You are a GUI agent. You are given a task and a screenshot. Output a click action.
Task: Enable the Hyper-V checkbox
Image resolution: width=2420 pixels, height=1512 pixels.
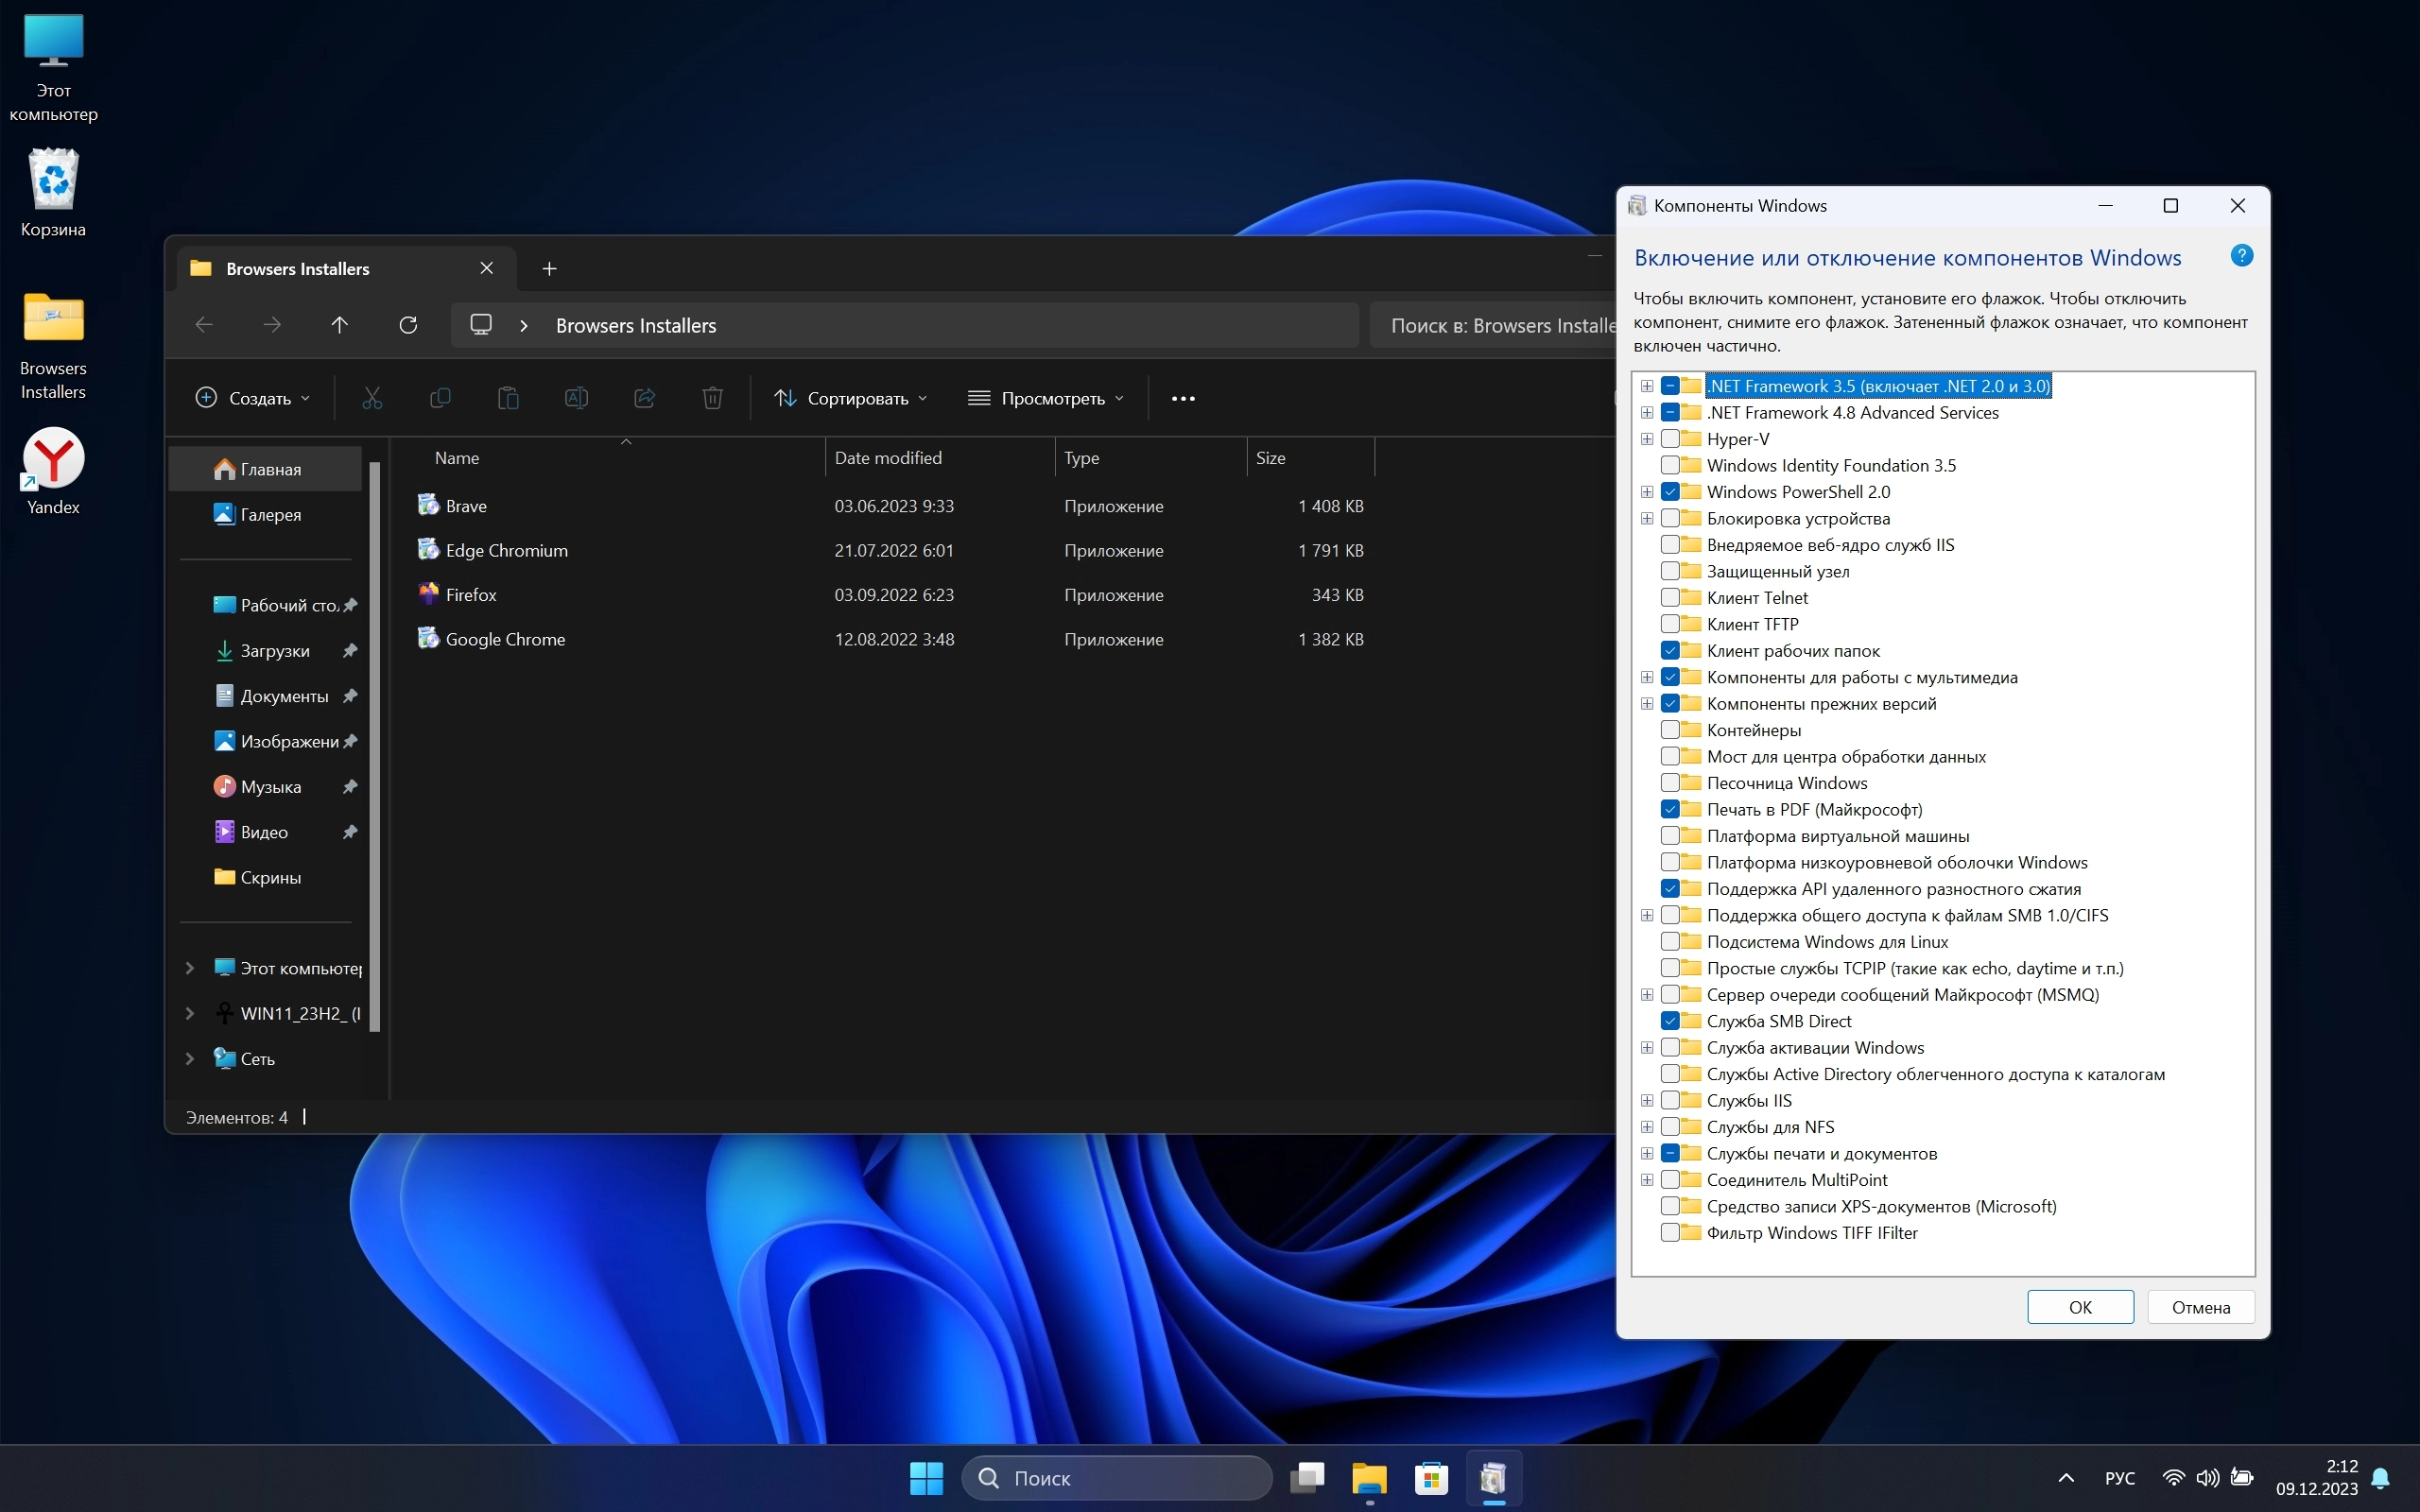pos(1669,439)
